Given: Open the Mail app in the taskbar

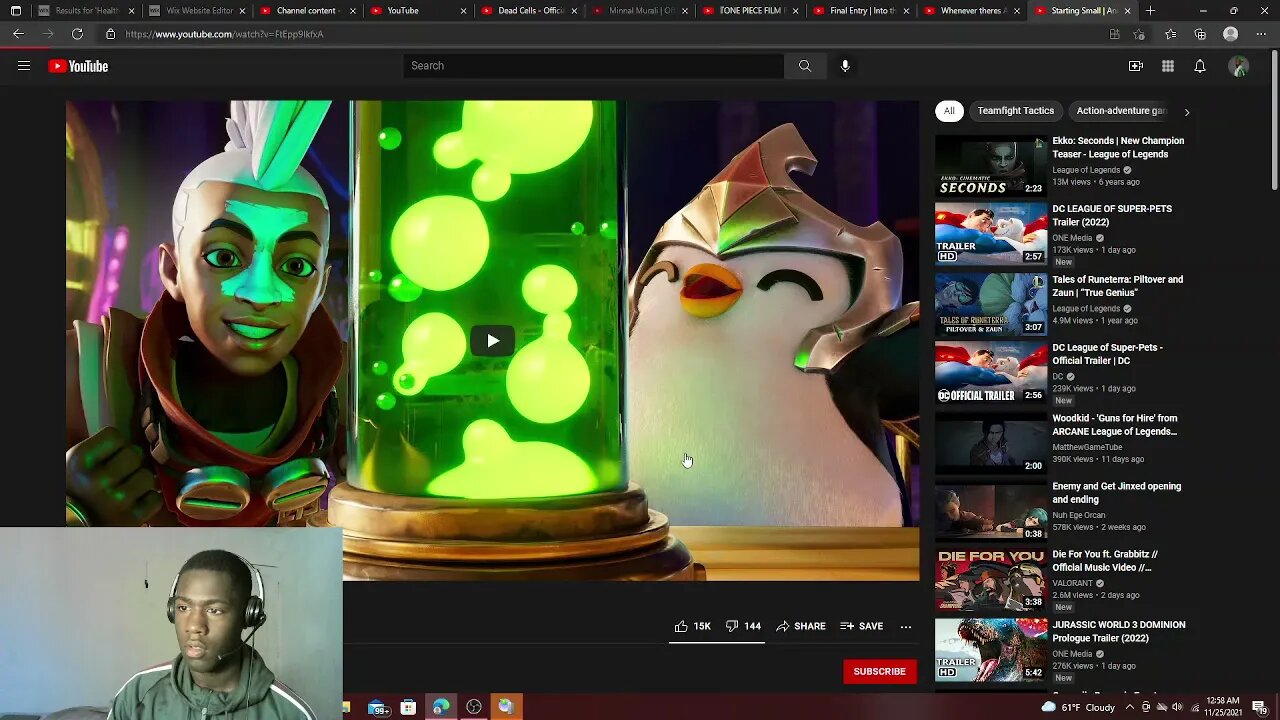Looking at the screenshot, I should click(378, 708).
